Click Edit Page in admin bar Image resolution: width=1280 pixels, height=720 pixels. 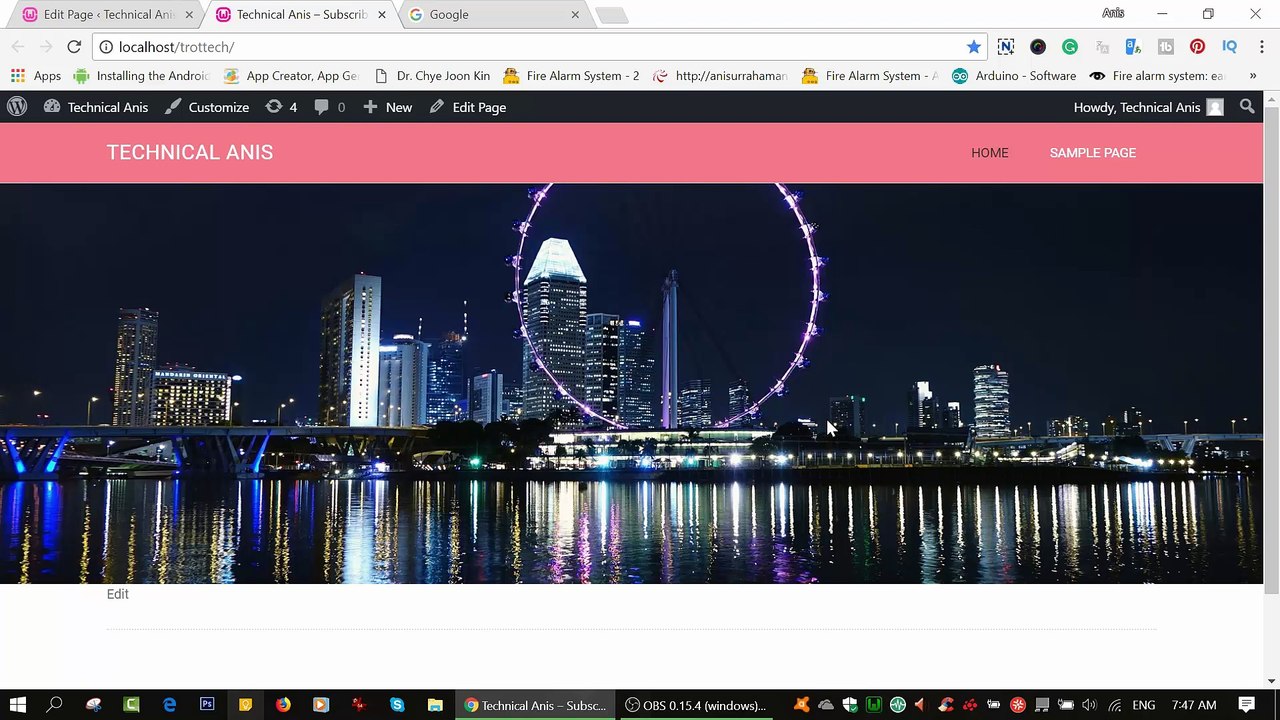coord(468,107)
